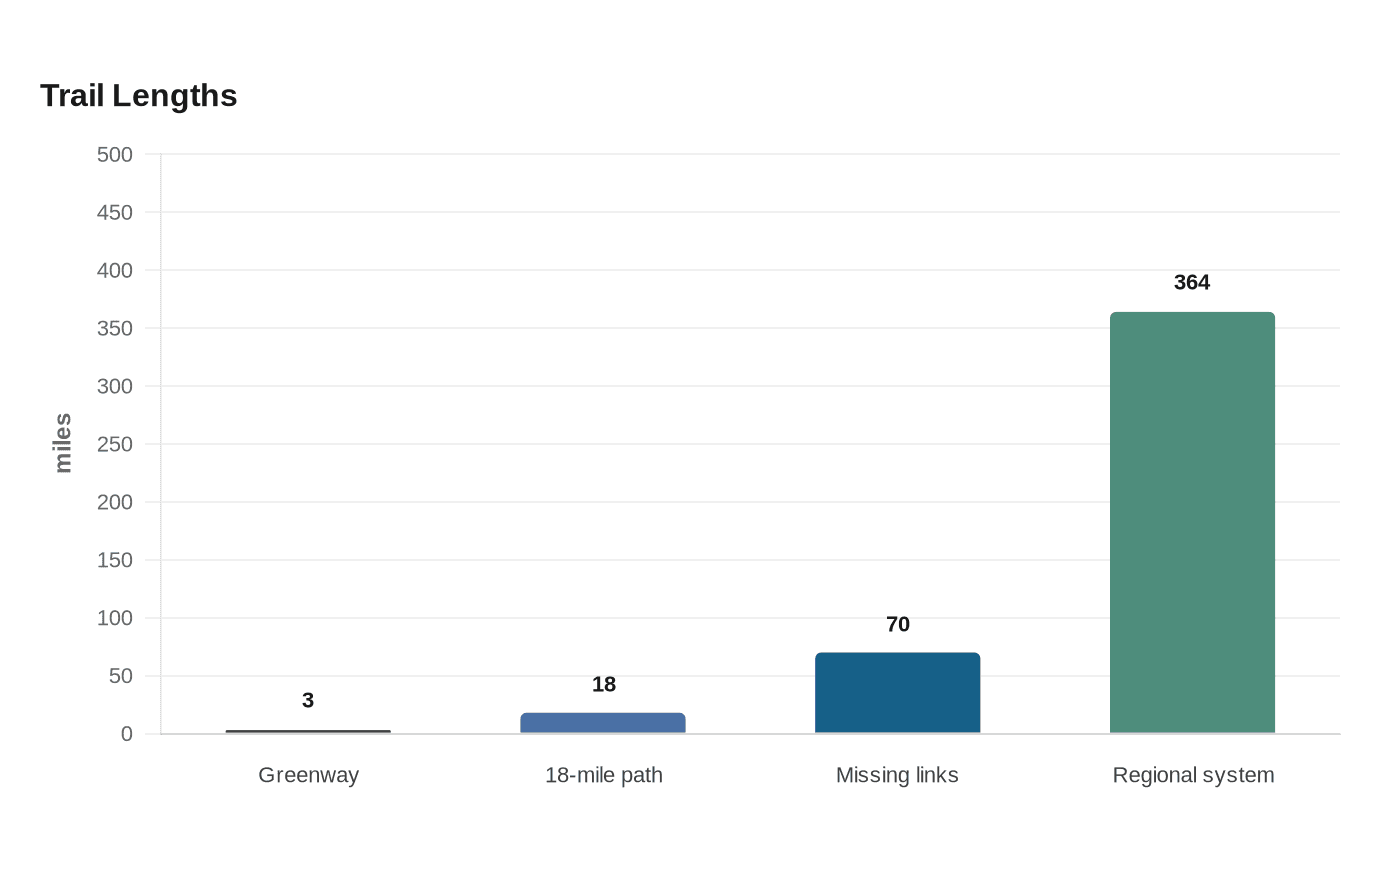Screen dimensions: 1400x880
Task: Click the 350 y-axis tick label
Action: [115, 329]
